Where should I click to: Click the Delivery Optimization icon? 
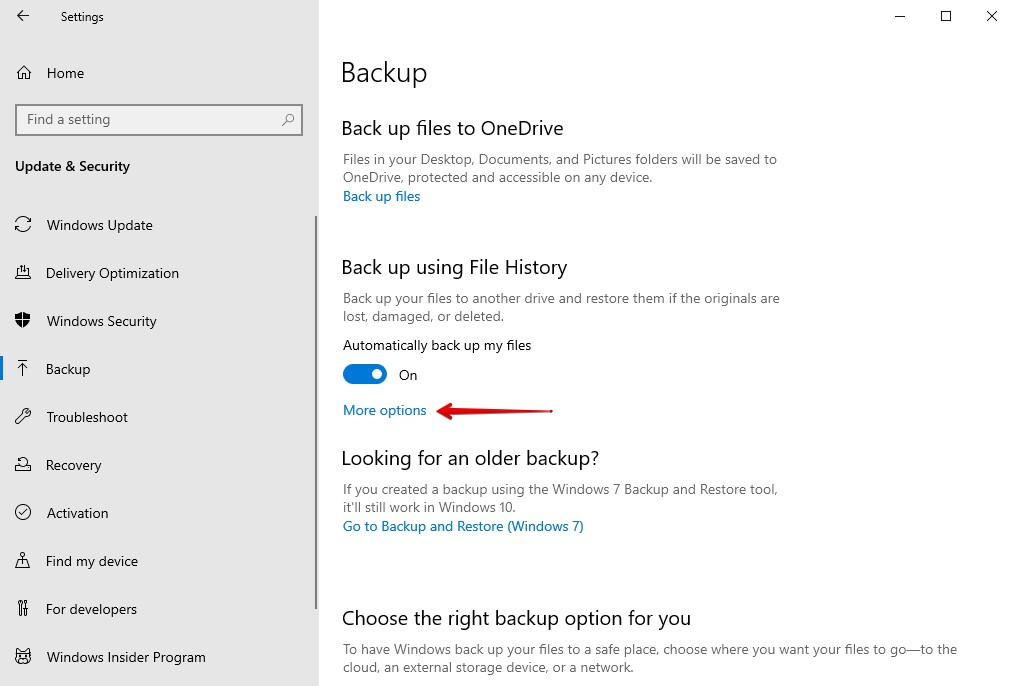[23, 273]
